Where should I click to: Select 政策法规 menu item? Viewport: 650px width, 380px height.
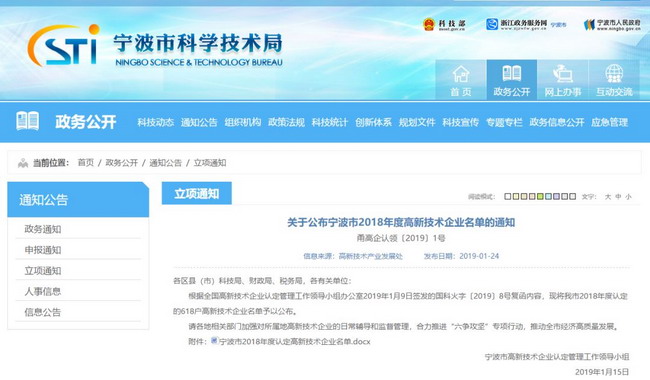pyautogui.click(x=286, y=122)
